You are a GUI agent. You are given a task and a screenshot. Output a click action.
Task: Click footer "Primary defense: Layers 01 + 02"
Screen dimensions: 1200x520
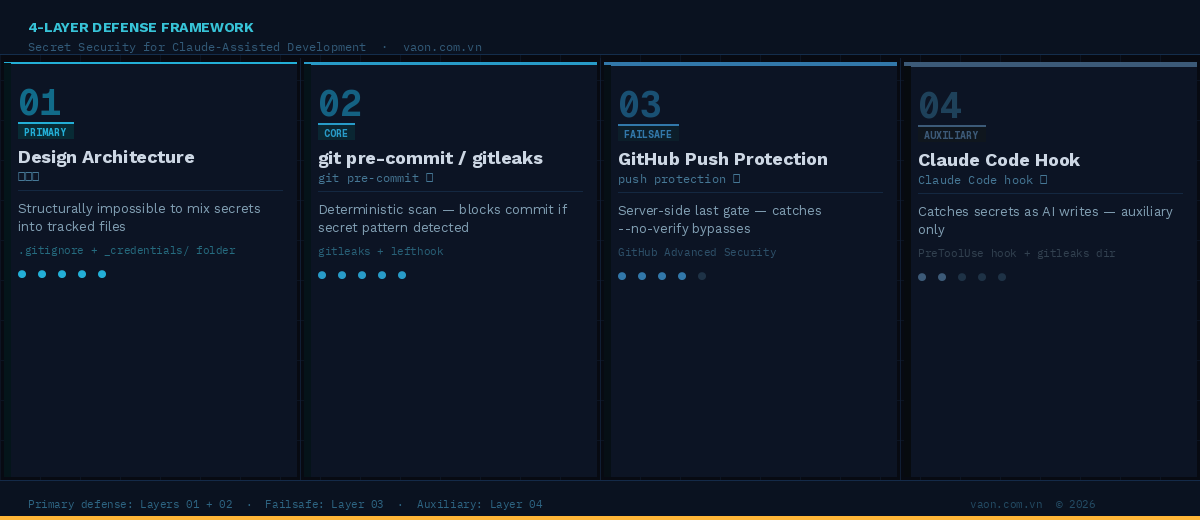pos(130,504)
